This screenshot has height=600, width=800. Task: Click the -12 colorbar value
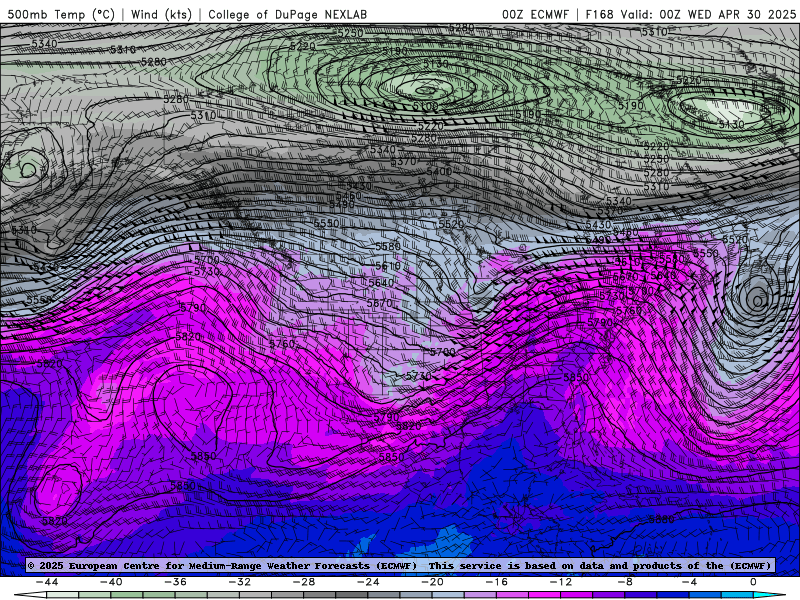(561, 582)
